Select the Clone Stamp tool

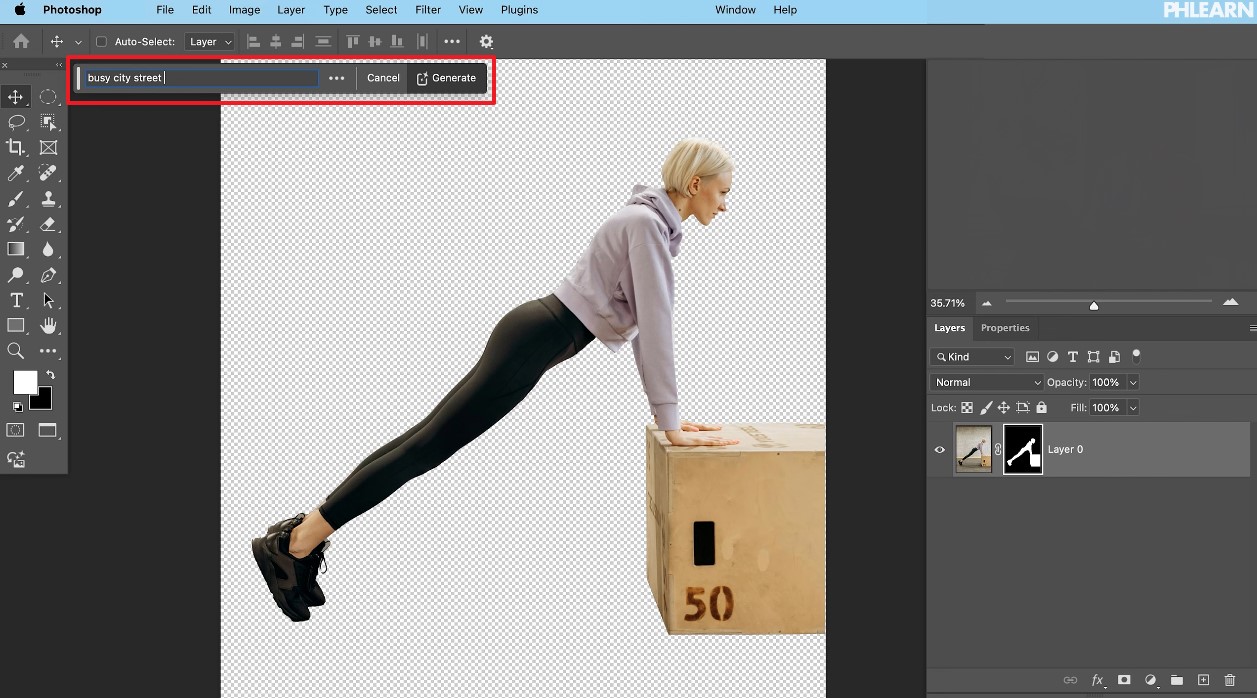pyautogui.click(x=48, y=199)
